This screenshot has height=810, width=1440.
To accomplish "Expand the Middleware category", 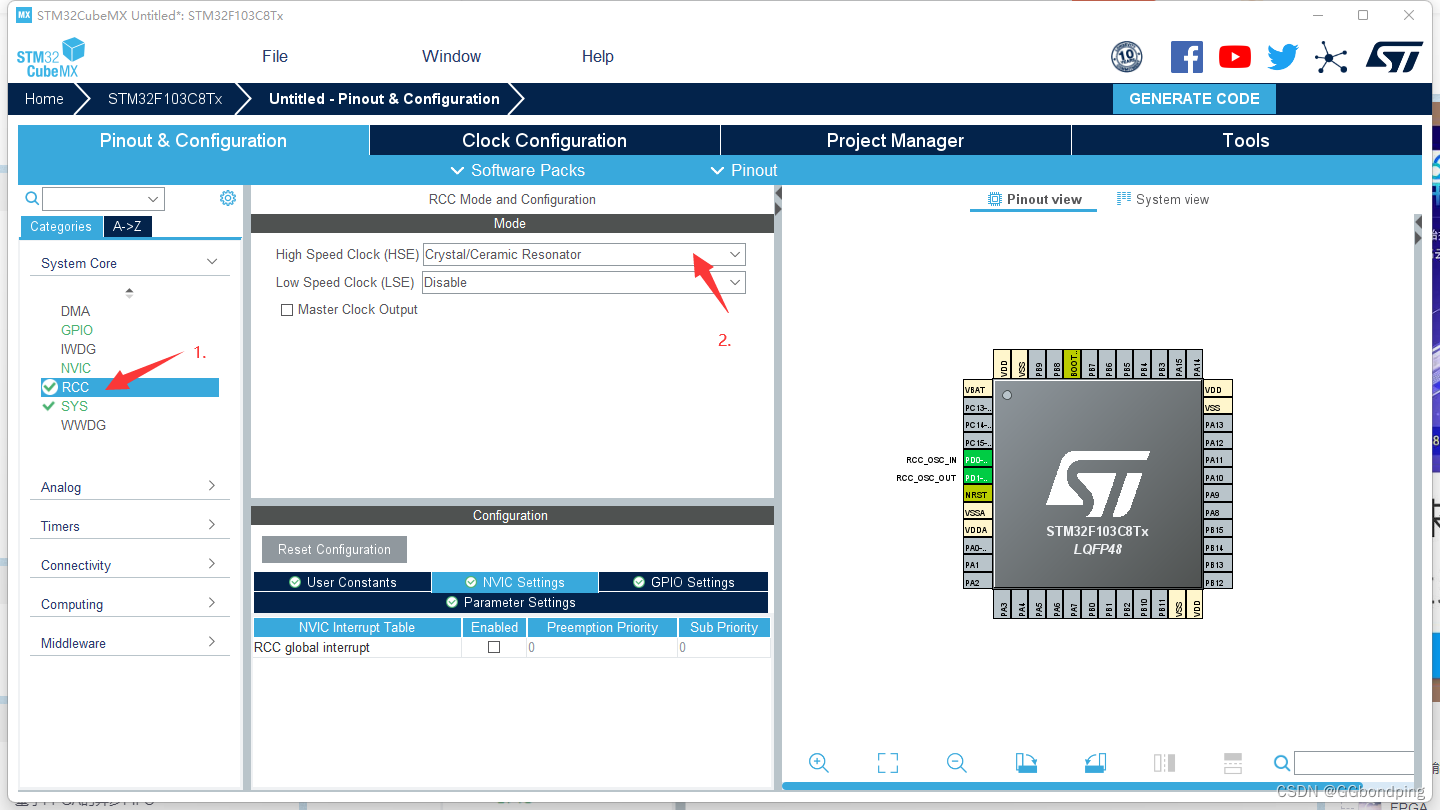I will 129,643.
